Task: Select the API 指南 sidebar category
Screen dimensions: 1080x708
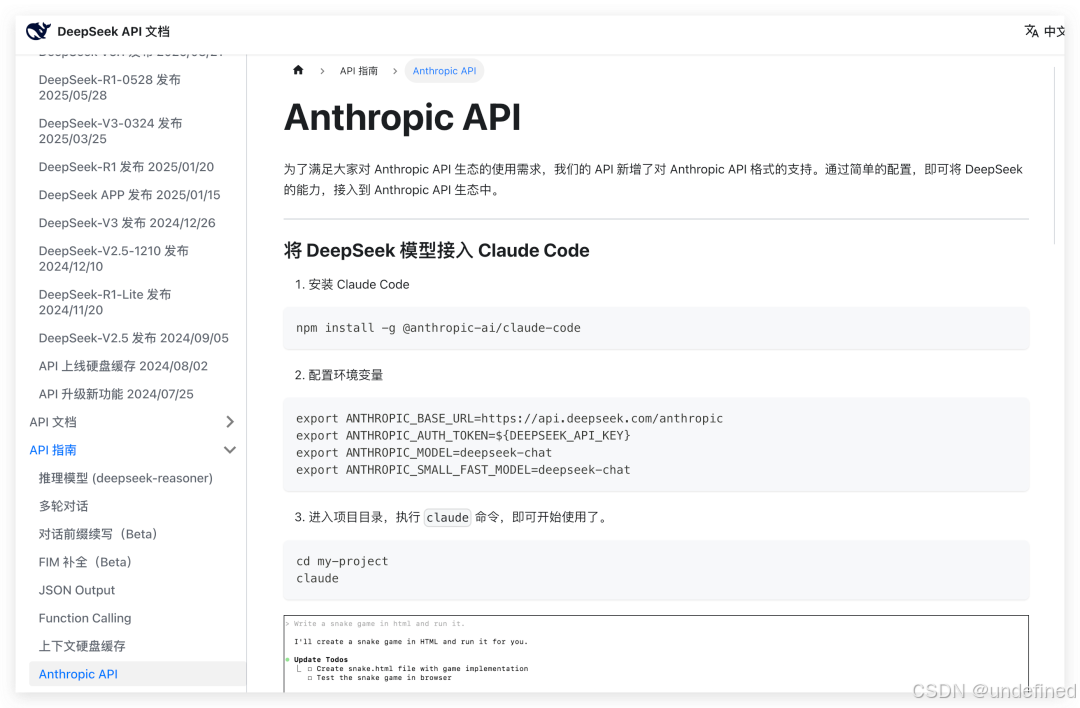Action: point(53,450)
